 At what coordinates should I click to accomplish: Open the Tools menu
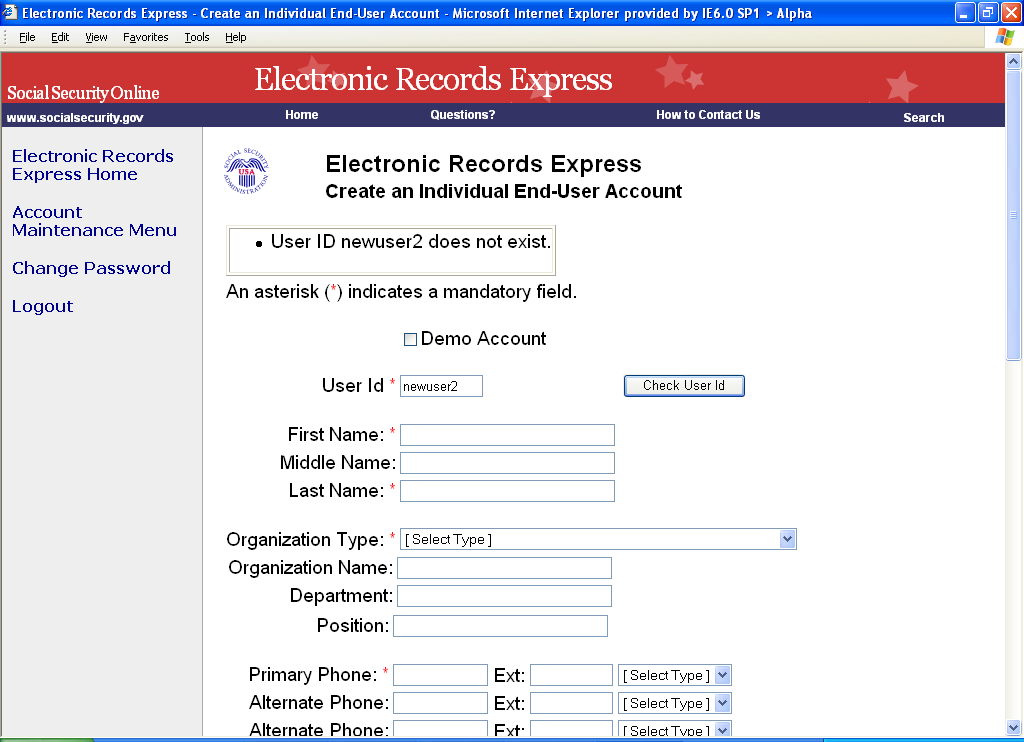(x=197, y=37)
